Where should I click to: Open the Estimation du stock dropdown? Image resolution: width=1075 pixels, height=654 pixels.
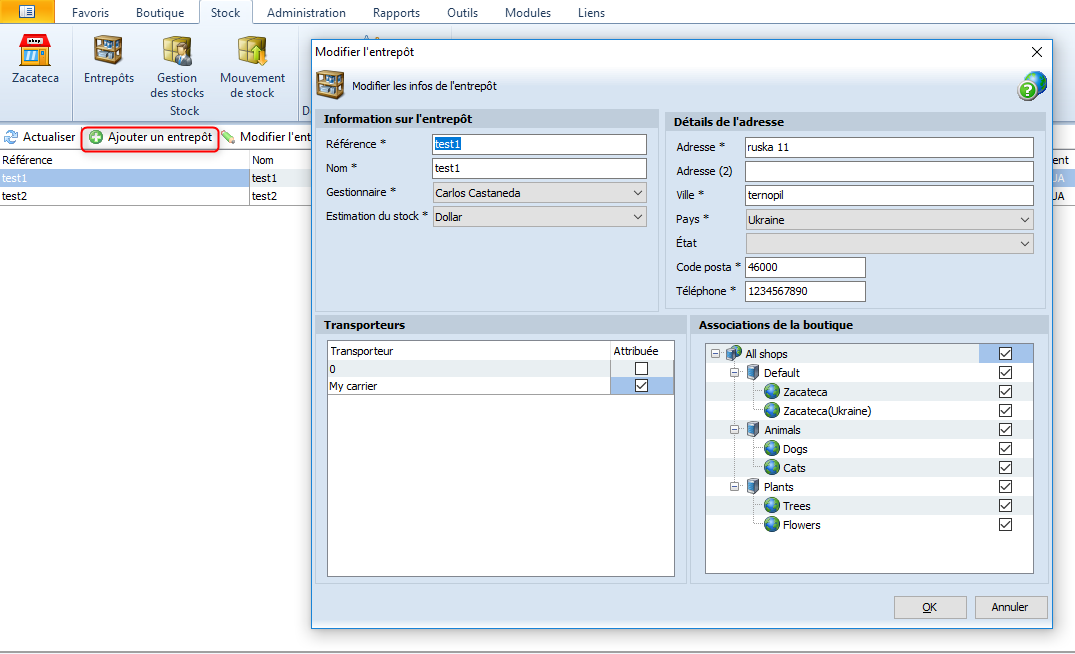coord(540,217)
